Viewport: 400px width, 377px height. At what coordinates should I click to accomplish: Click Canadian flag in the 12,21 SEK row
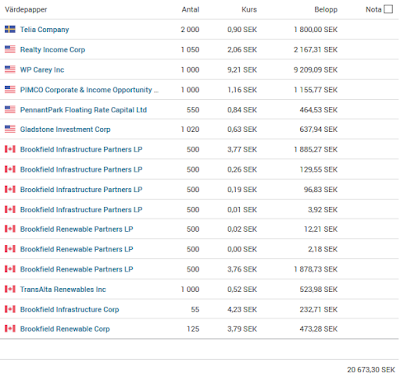pos(10,229)
